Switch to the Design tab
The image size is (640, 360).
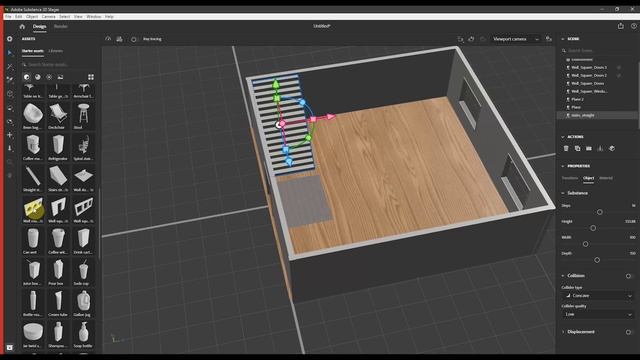point(40,27)
